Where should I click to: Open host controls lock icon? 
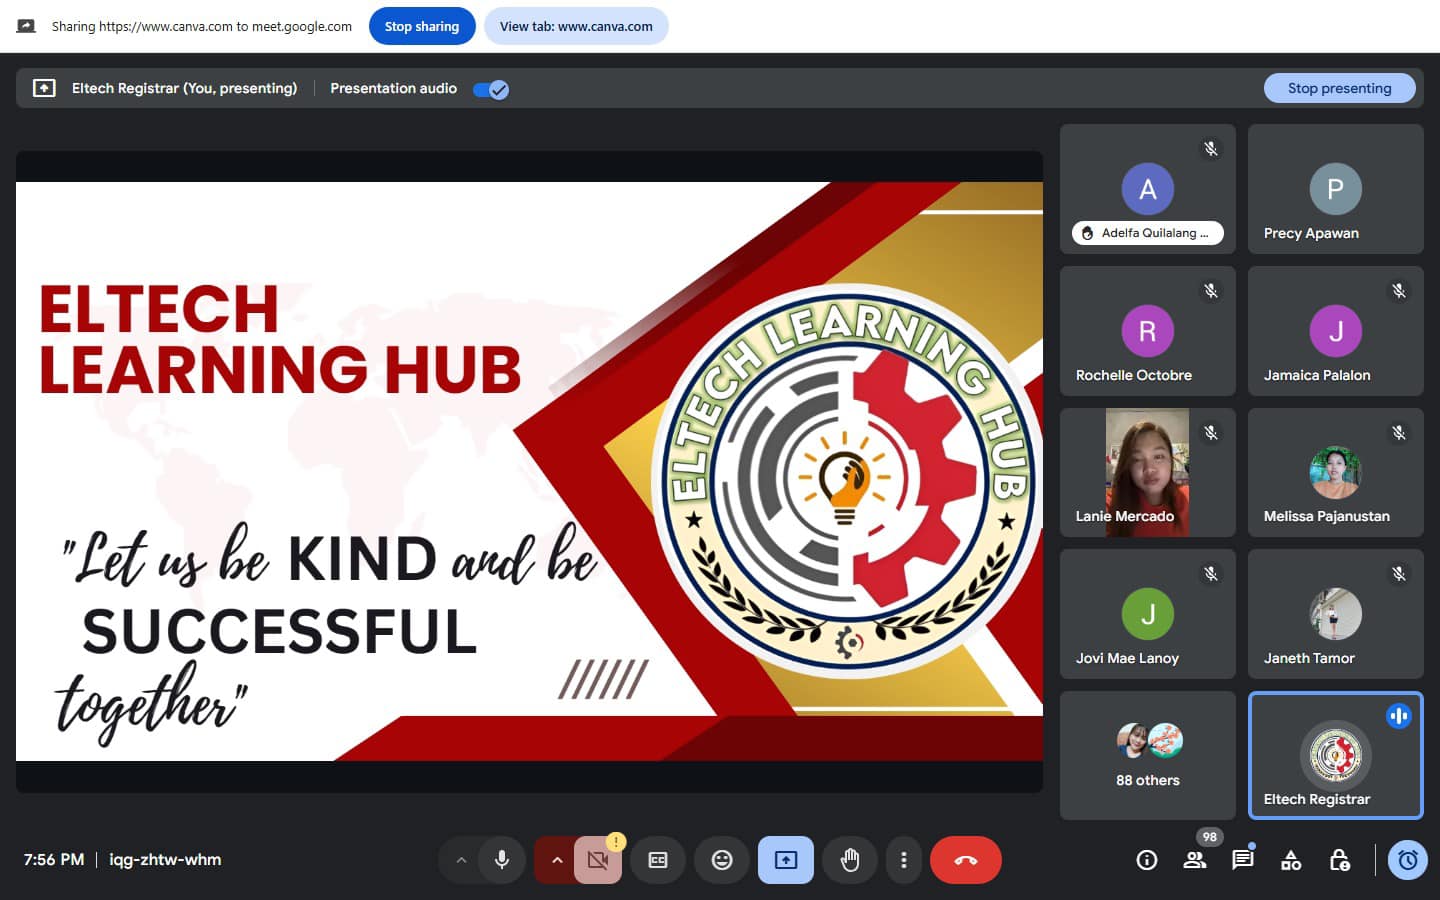pos(1339,860)
